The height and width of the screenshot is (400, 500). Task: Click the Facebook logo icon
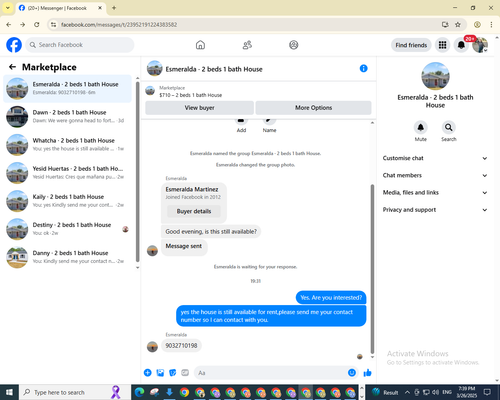14,45
